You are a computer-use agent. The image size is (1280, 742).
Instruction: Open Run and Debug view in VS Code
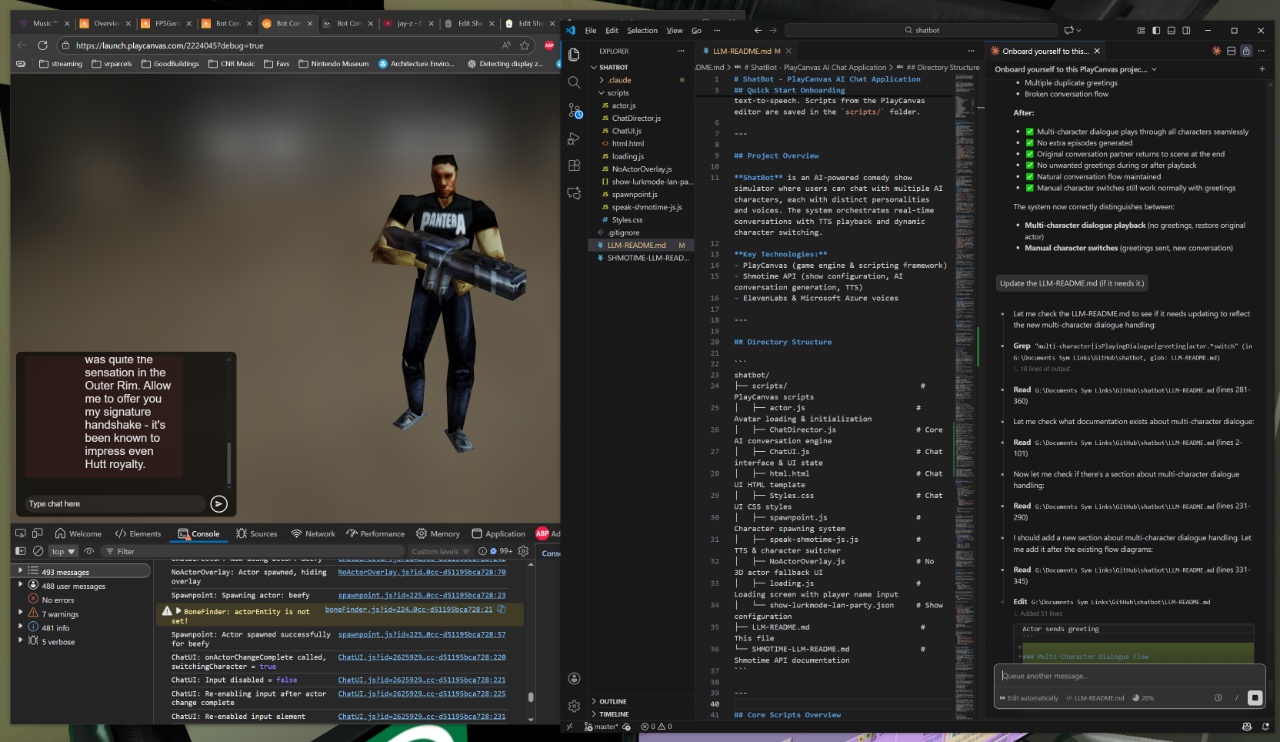[574, 138]
